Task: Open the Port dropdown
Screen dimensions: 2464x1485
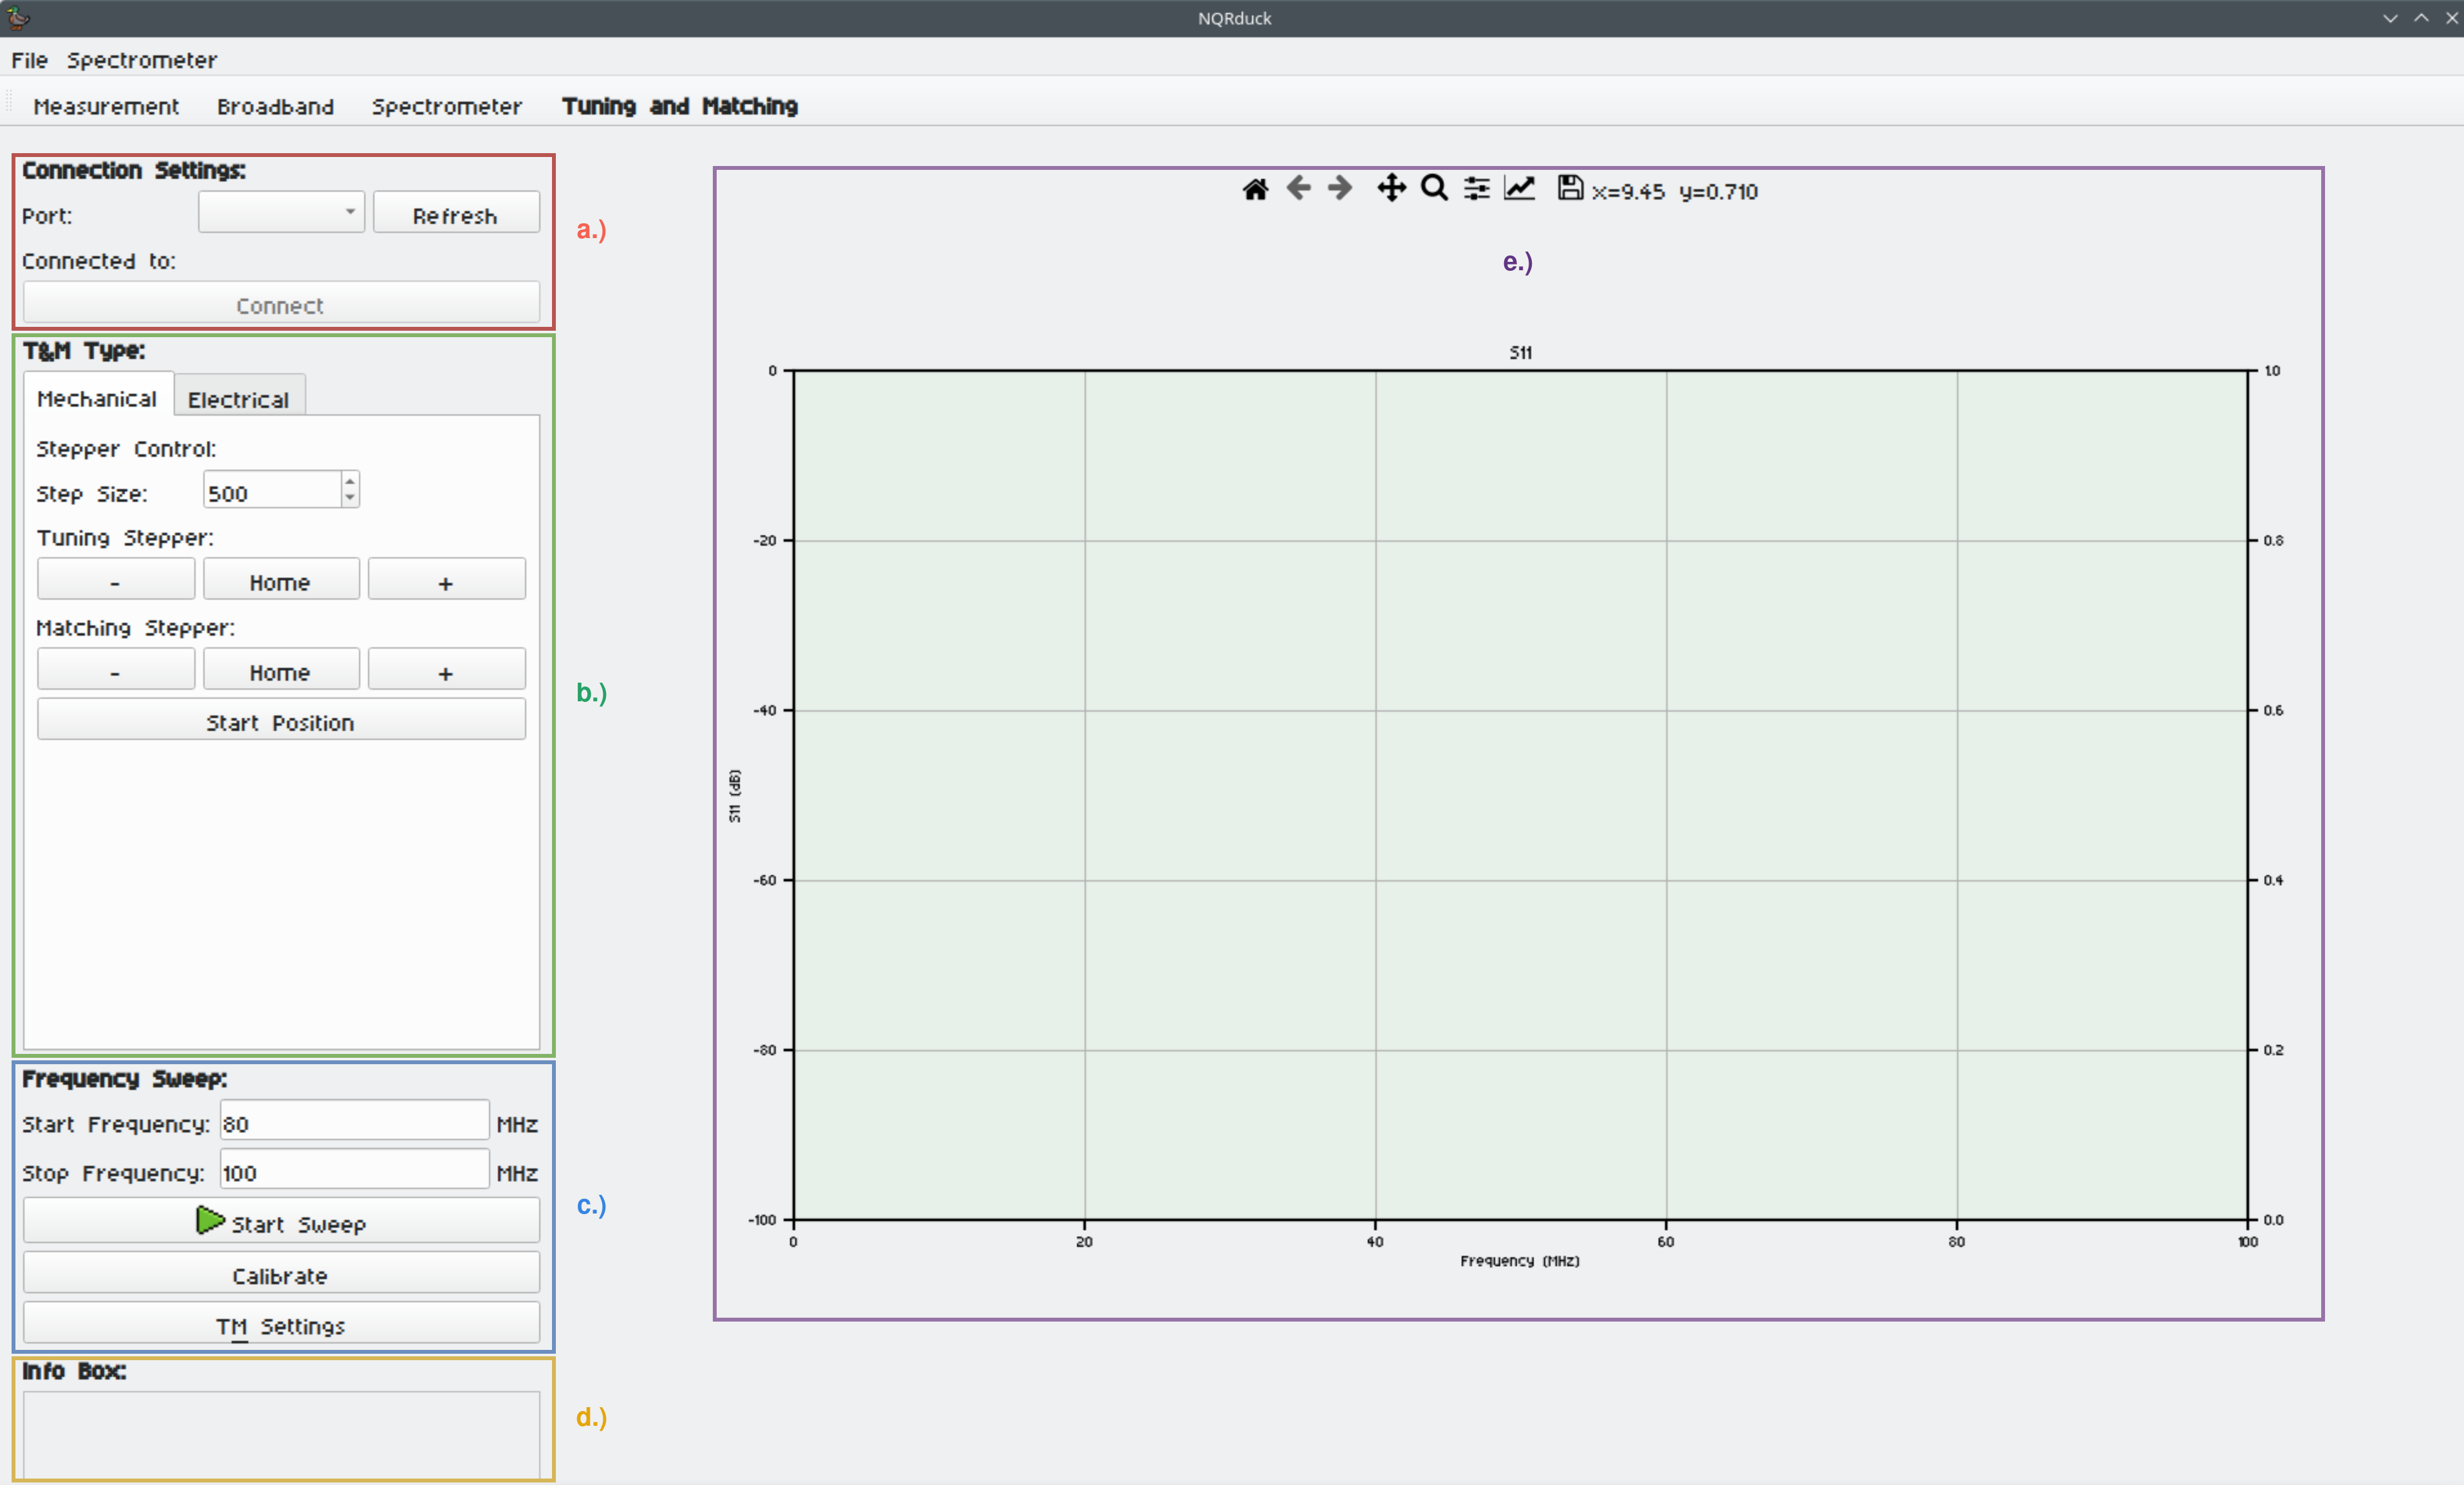Action: (281, 212)
